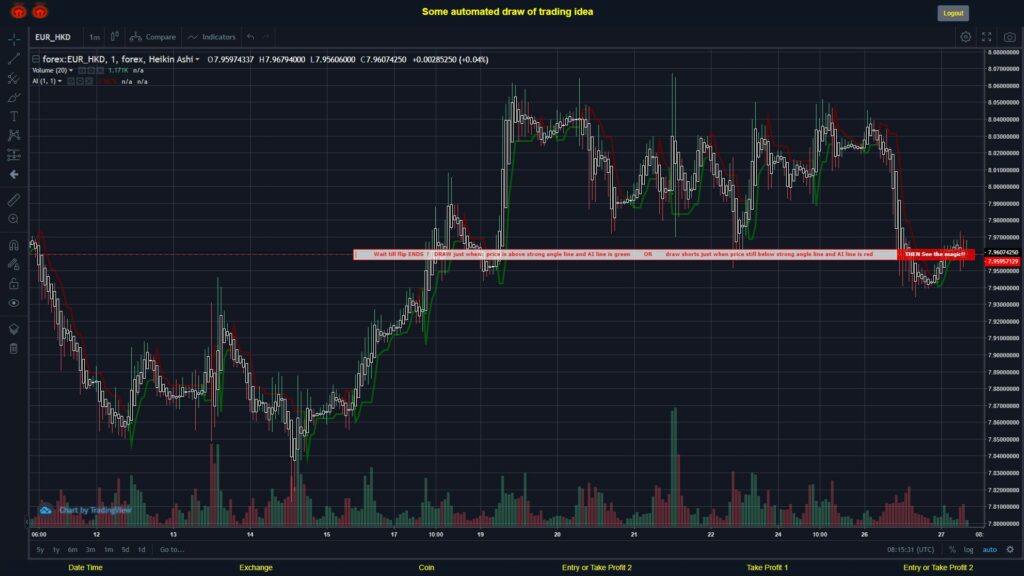Open the Volume (20) indicator dropdown

click(71, 71)
